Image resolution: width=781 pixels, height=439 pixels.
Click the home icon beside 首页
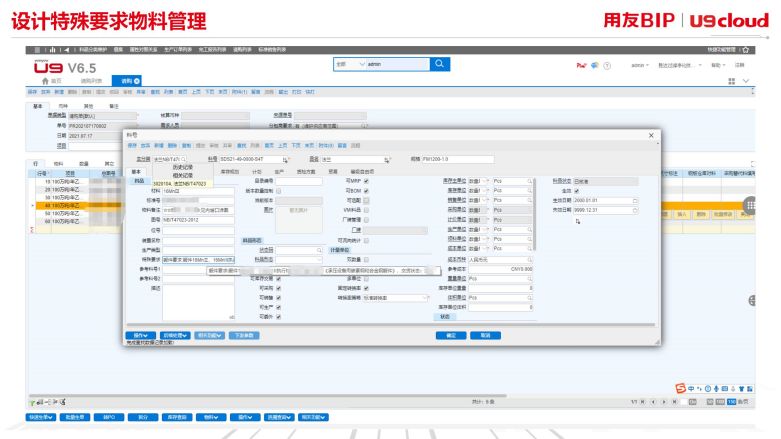[x=45, y=81]
